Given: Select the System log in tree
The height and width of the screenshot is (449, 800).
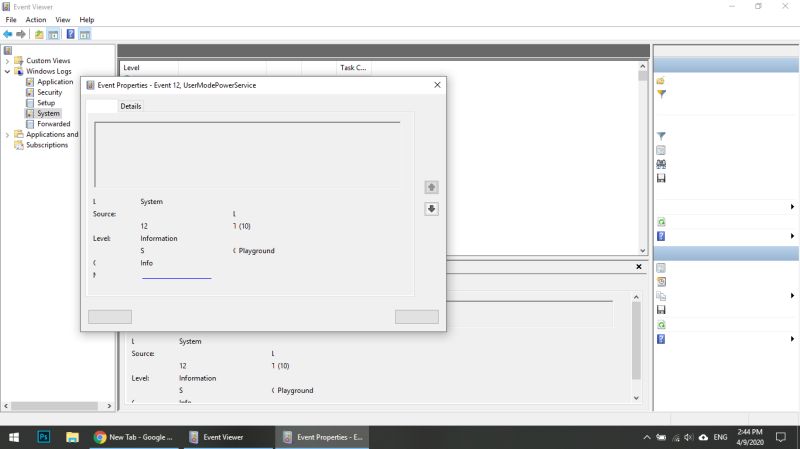Looking at the screenshot, I should (x=48, y=113).
